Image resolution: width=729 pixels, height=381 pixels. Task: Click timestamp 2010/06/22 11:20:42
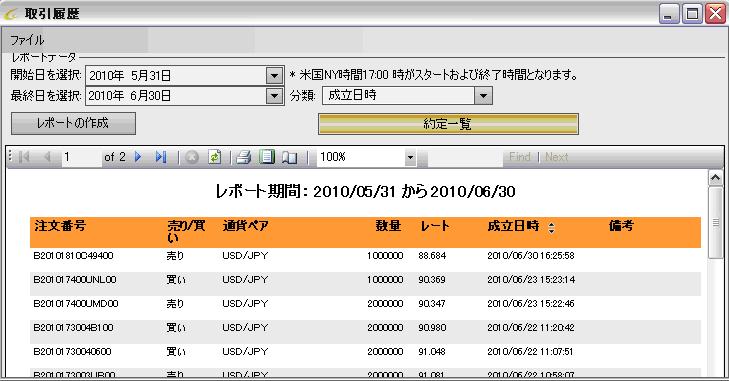pyautogui.click(x=531, y=328)
